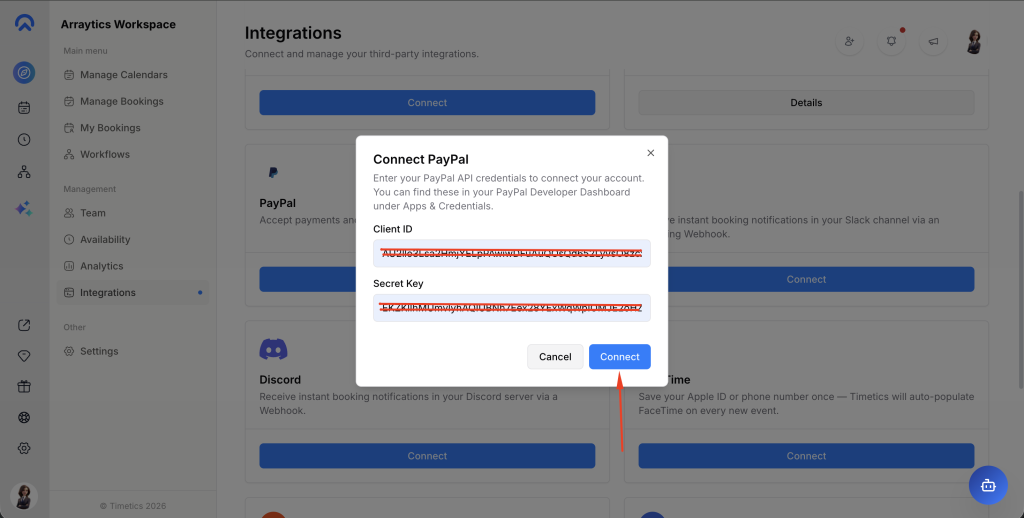Go to Manage Calendars
This screenshot has width=1024, height=518.
123,75
